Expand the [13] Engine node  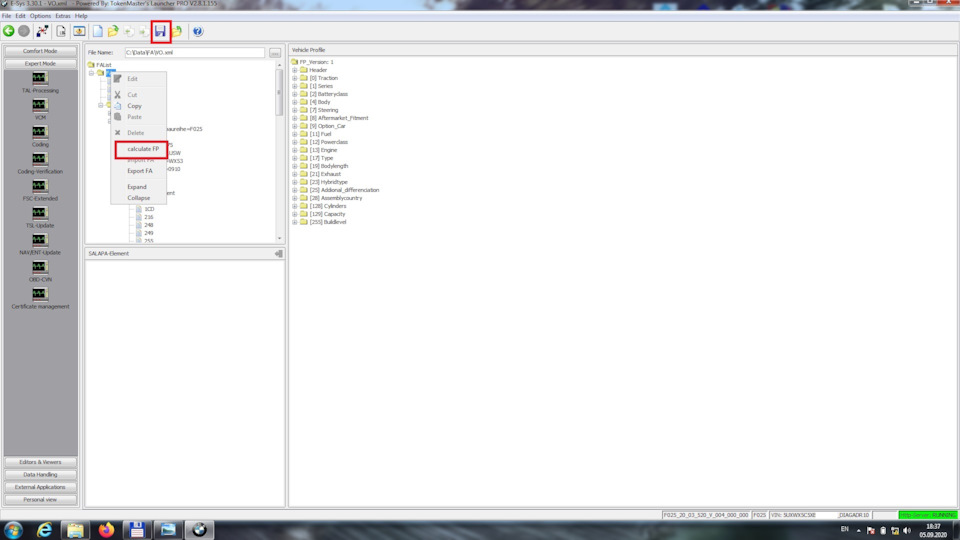(294, 150)
